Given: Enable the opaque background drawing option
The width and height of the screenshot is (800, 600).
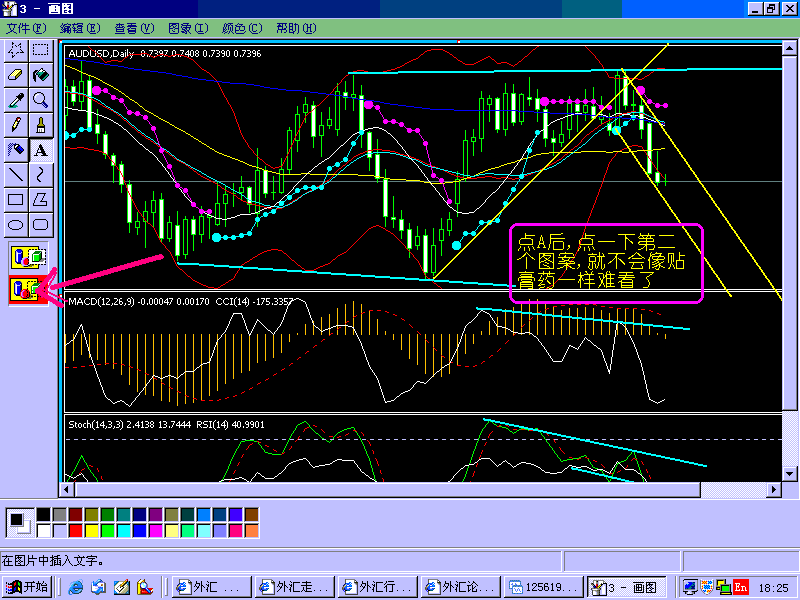Looking at the screenshot, I should [x=28, y=257].
